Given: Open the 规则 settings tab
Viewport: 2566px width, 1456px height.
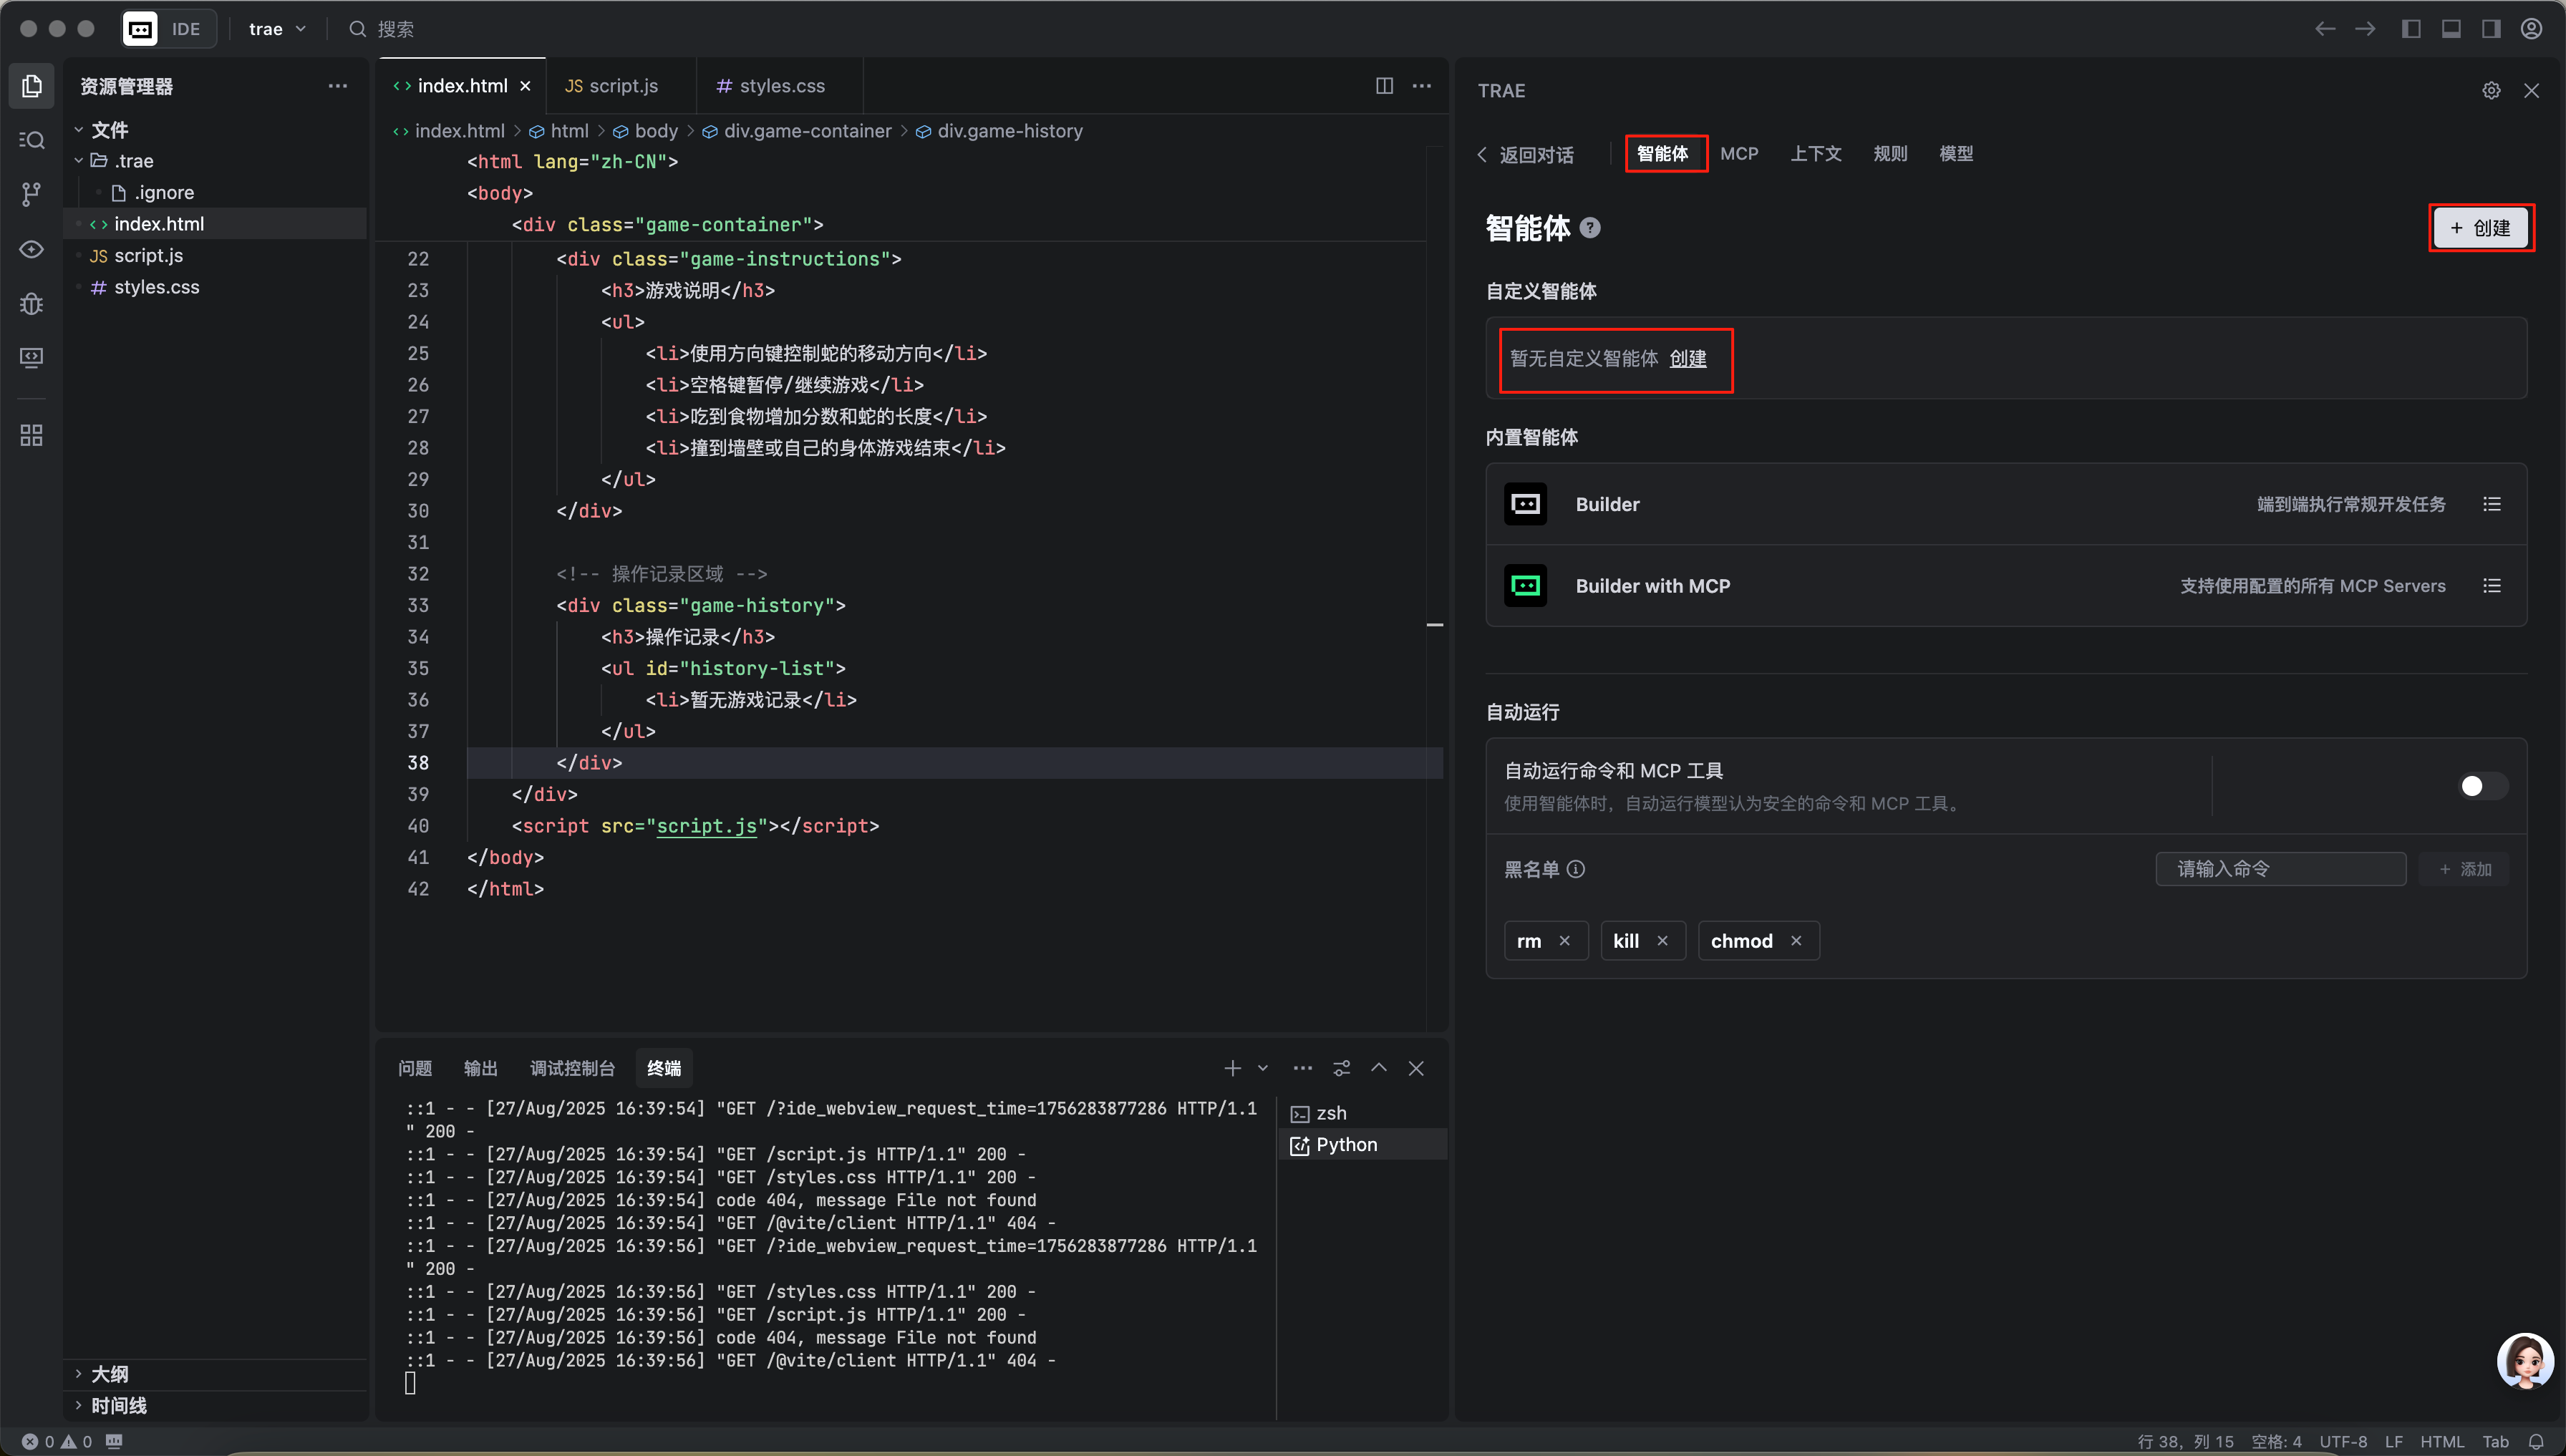Looking at the screenshot, I should [1890, 154].
